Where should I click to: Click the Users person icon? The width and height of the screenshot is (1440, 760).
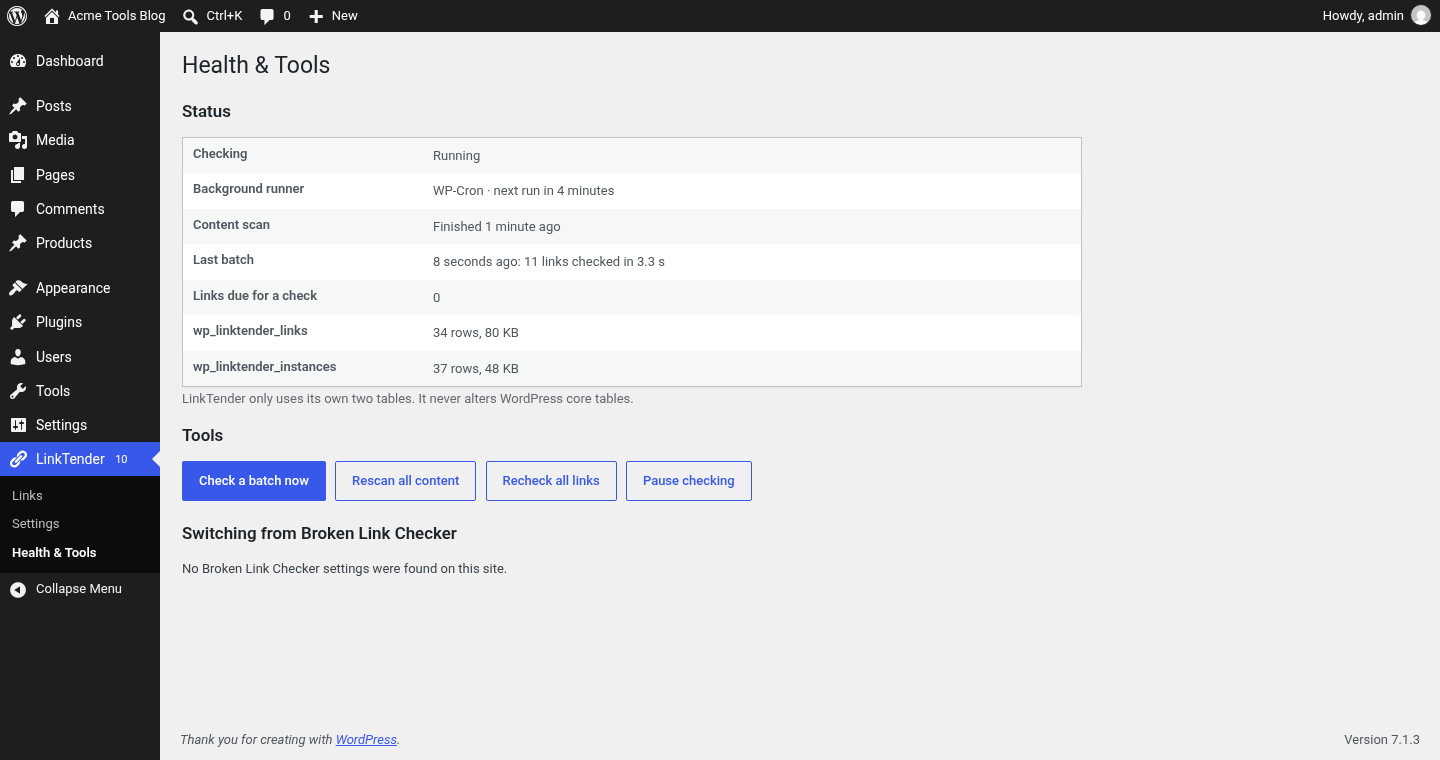(18, 357)
